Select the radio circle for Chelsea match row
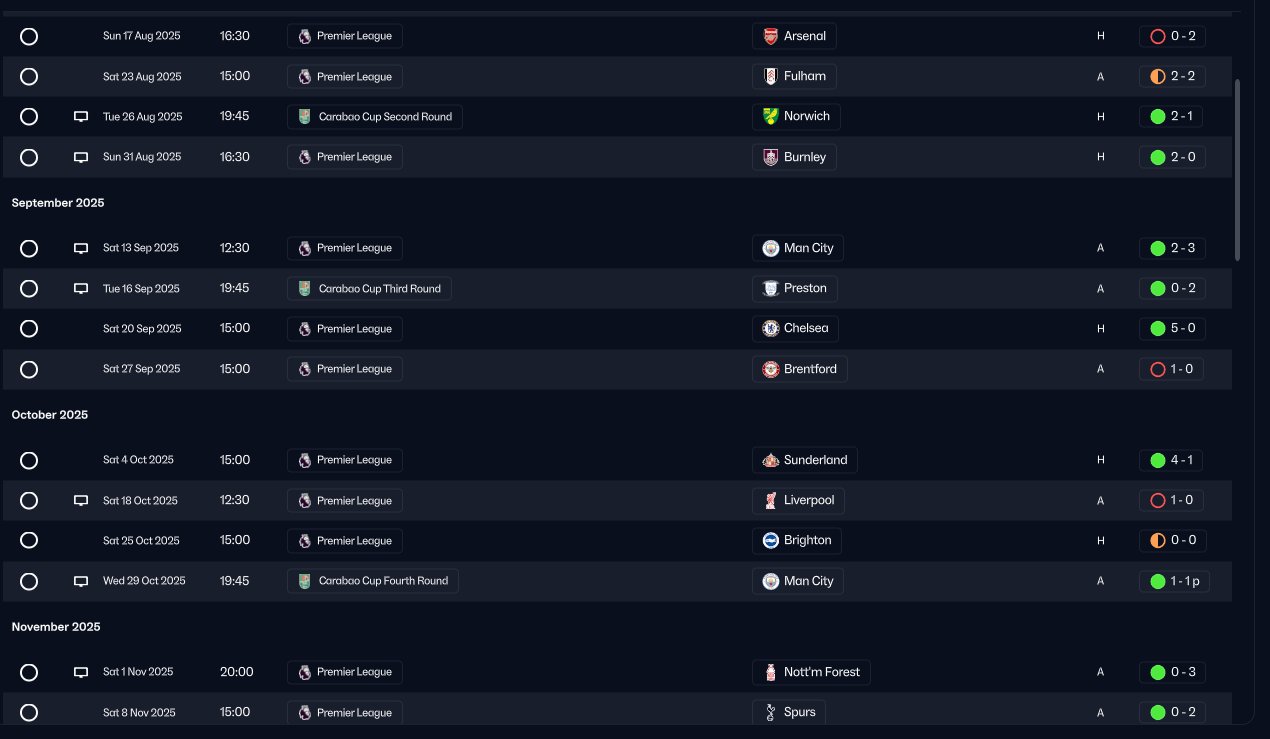 tap(29, 328)
